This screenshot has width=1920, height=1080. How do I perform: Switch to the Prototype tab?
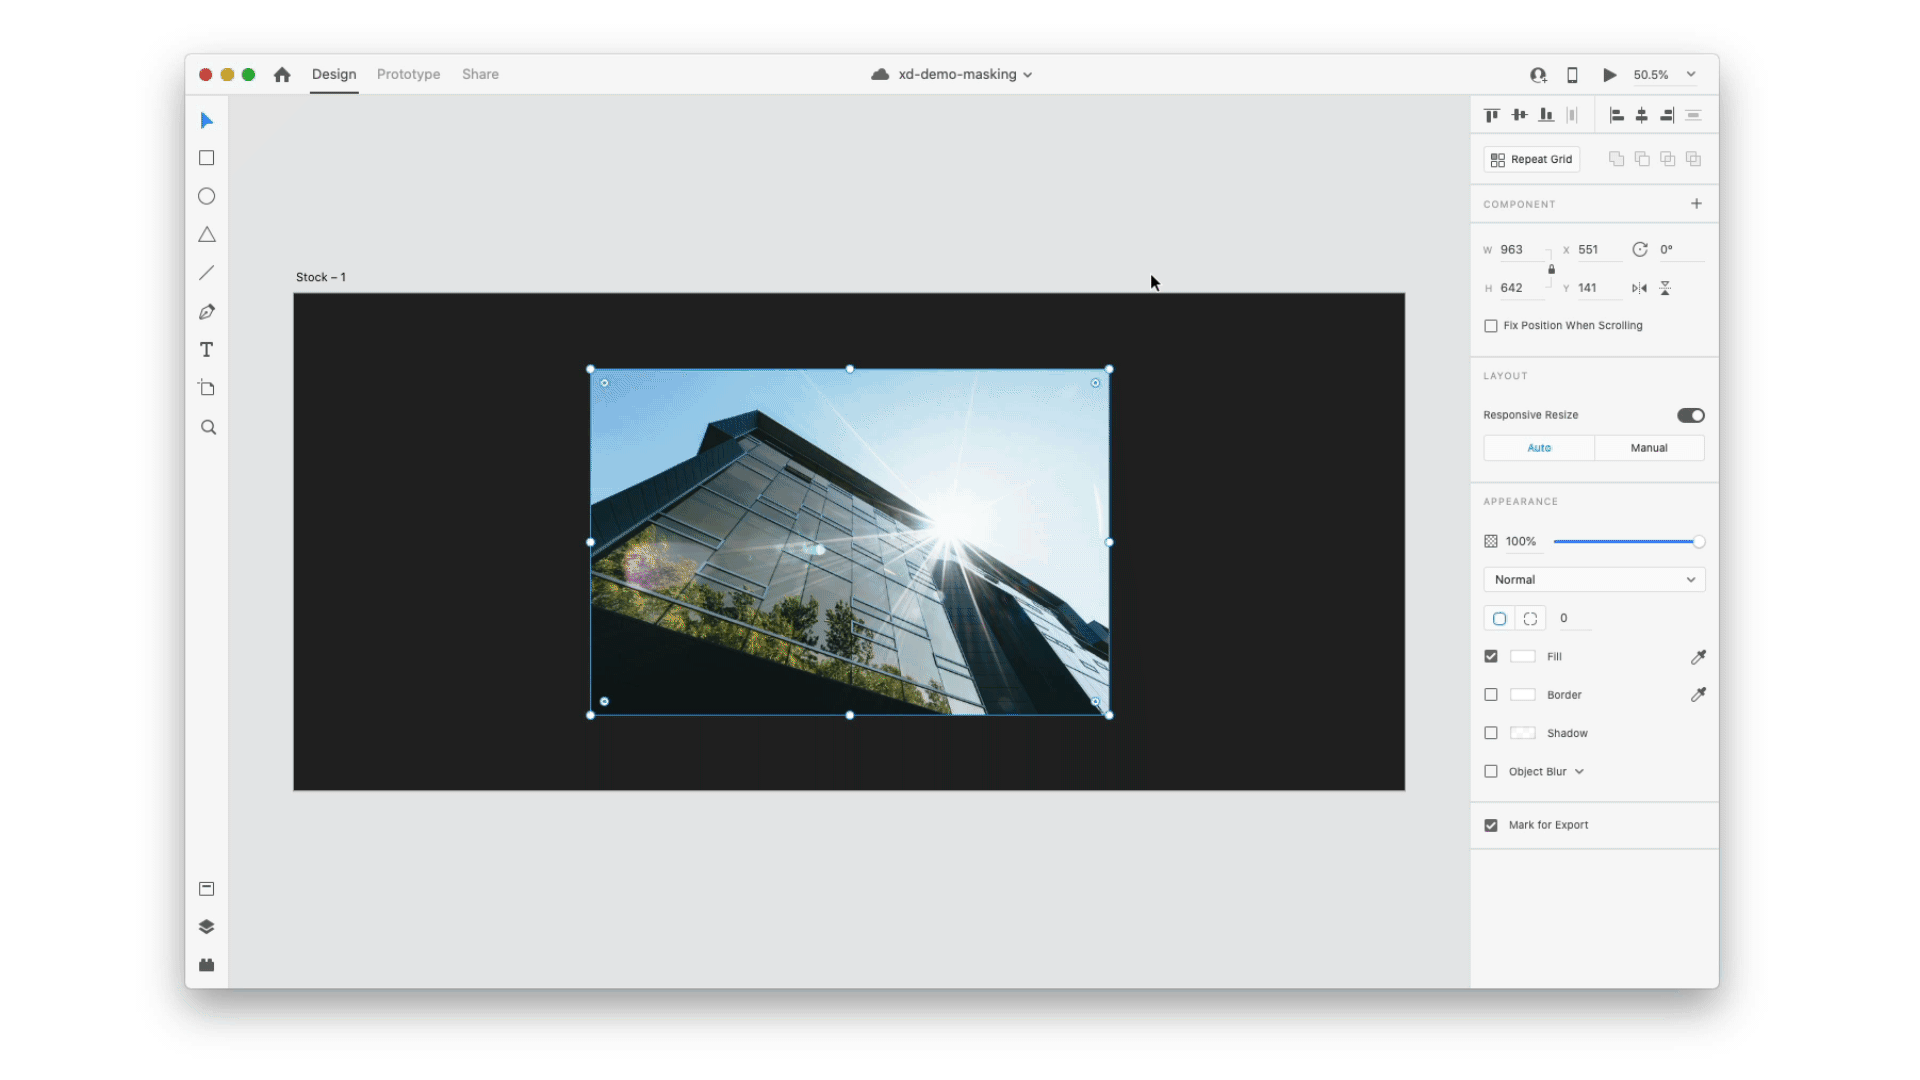(407, 74)
